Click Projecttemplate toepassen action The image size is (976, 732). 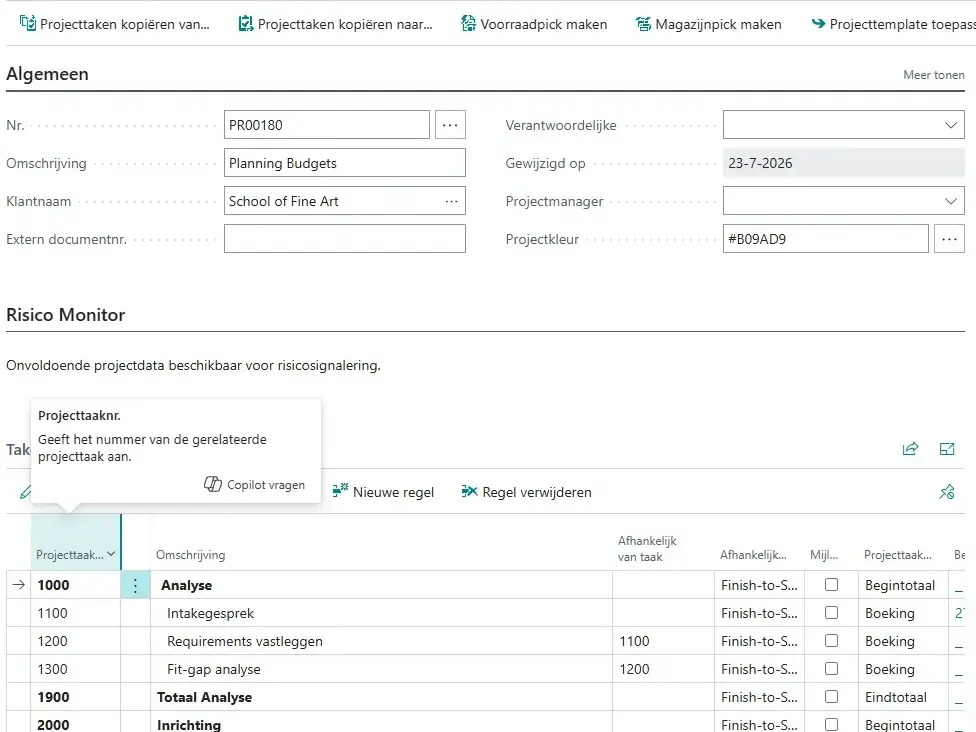pos(893,24)
